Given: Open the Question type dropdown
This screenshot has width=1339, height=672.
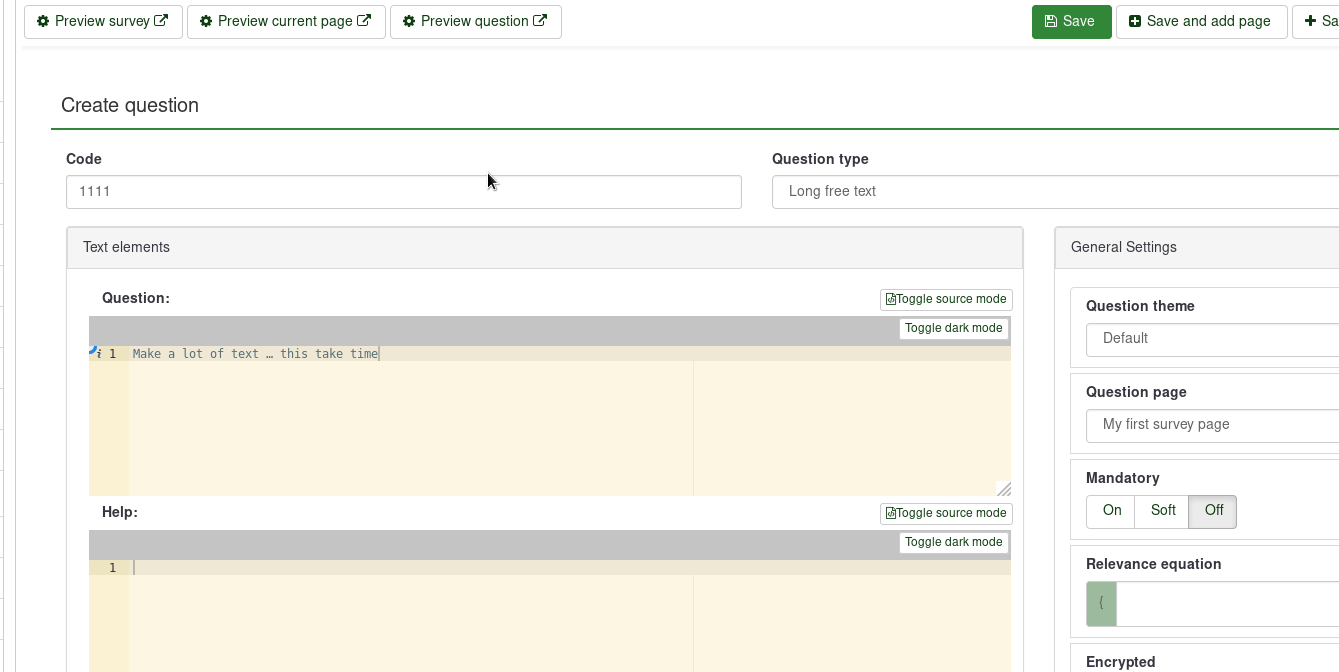Looking at the screenshot, I should (1055, 192).
